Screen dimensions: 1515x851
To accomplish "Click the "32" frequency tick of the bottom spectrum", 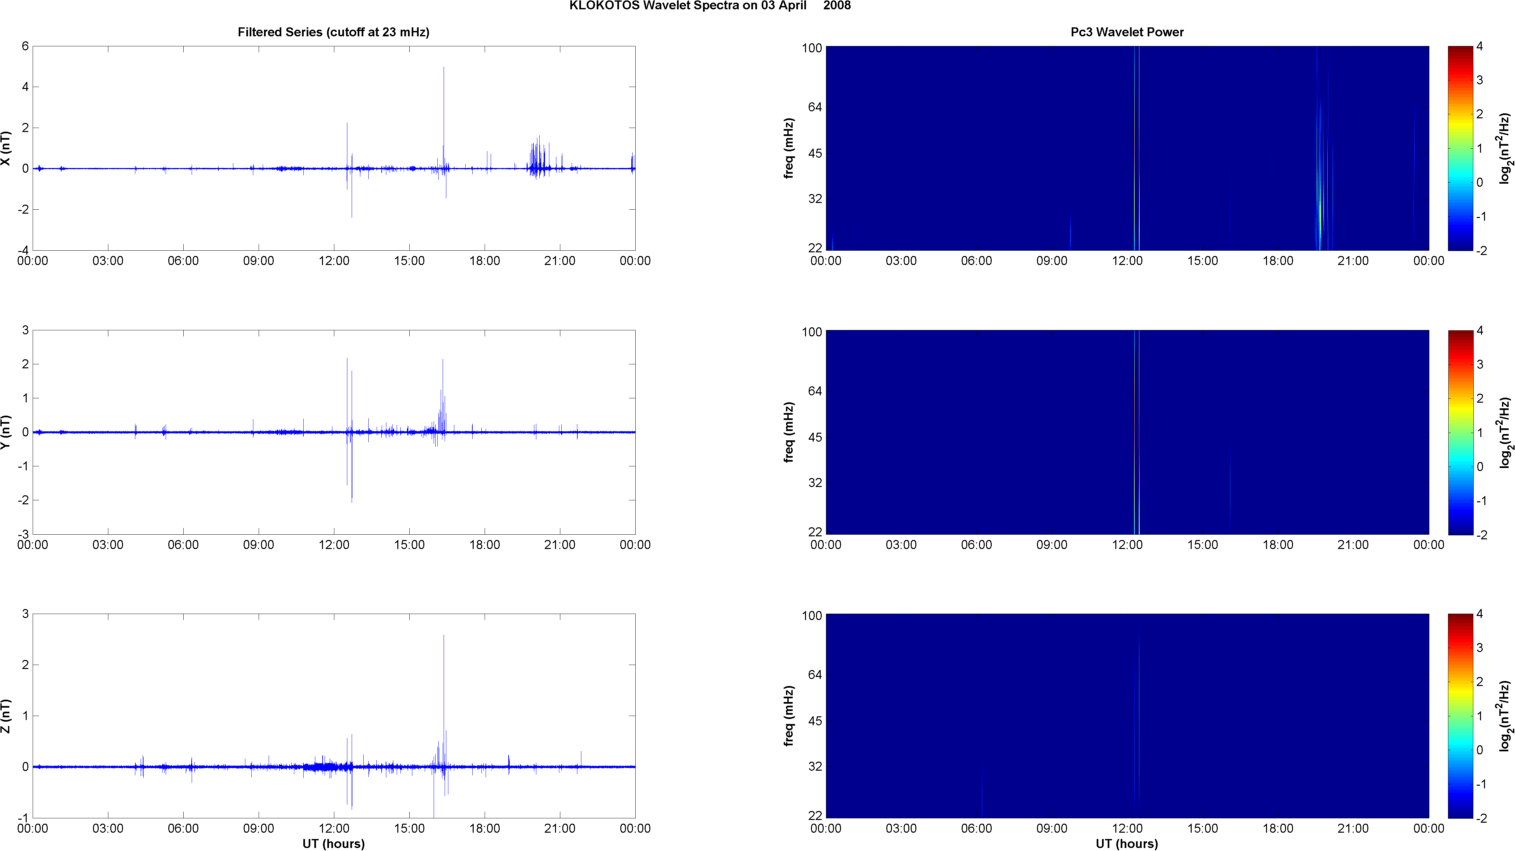I will [815, 767].
